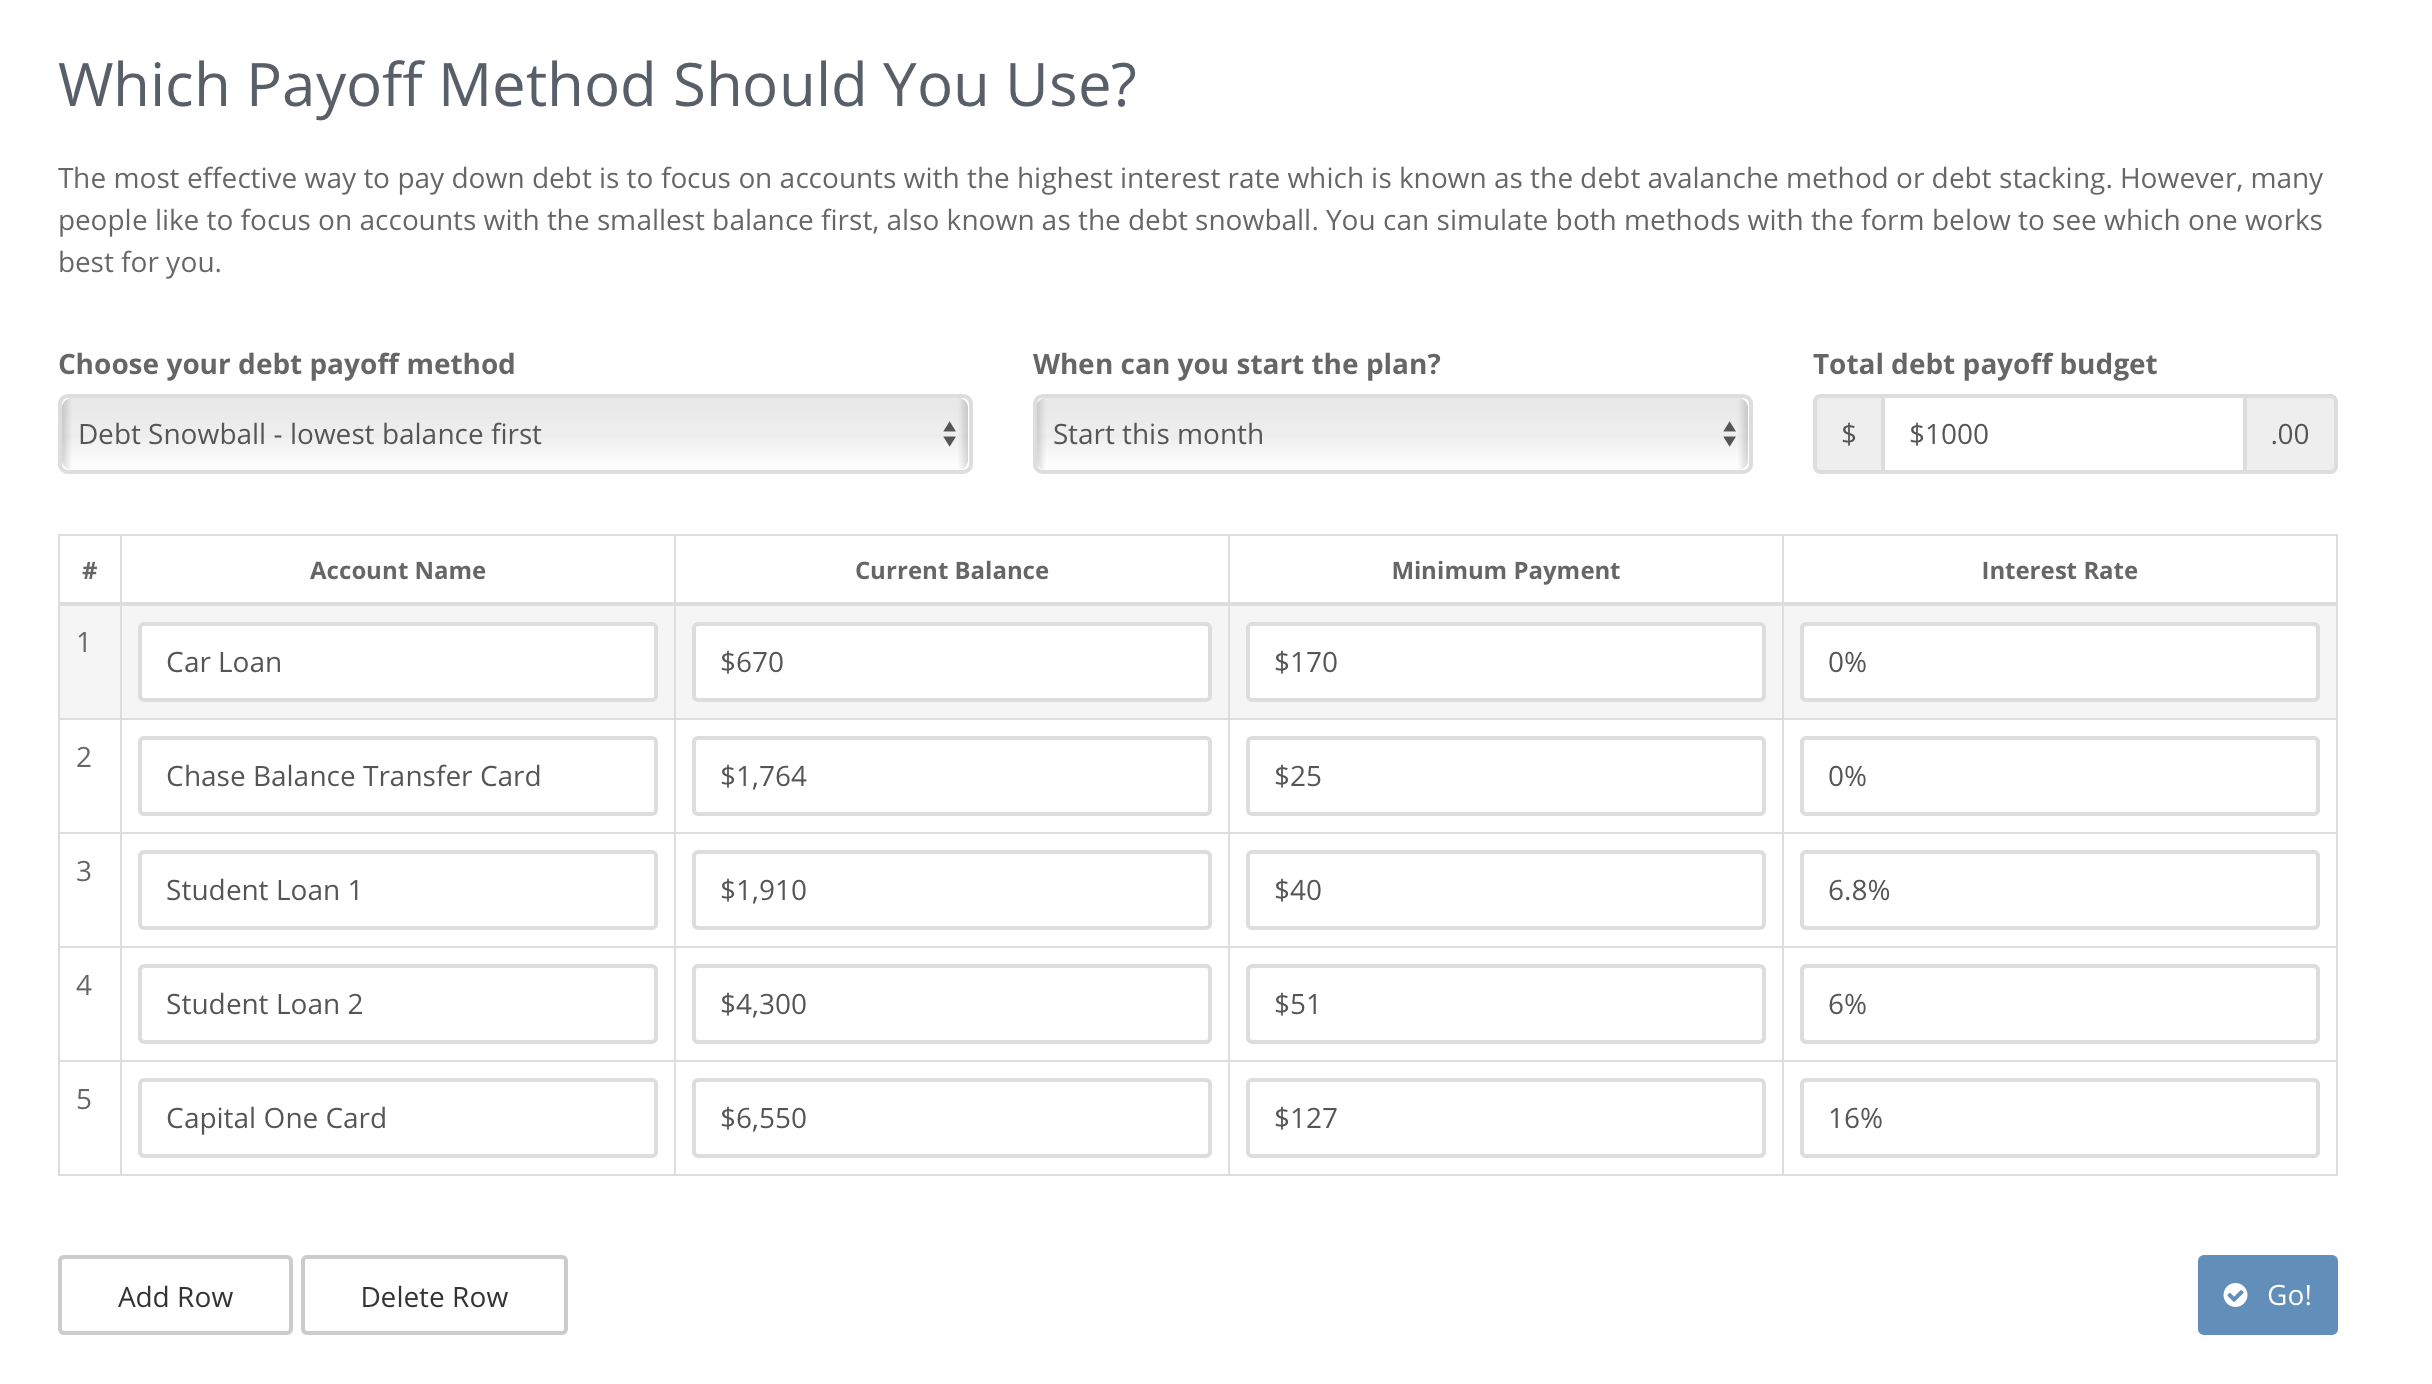Click the $170 minimum payment field
The height and width of the screenshot is (1384, 2432).
tap(1505, 662)
